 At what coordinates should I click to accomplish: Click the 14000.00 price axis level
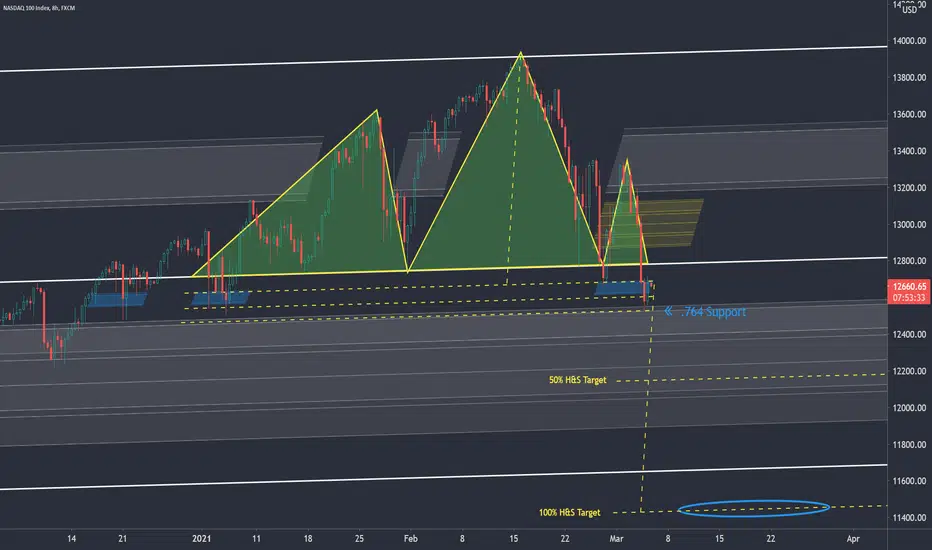tap(909, 41)
